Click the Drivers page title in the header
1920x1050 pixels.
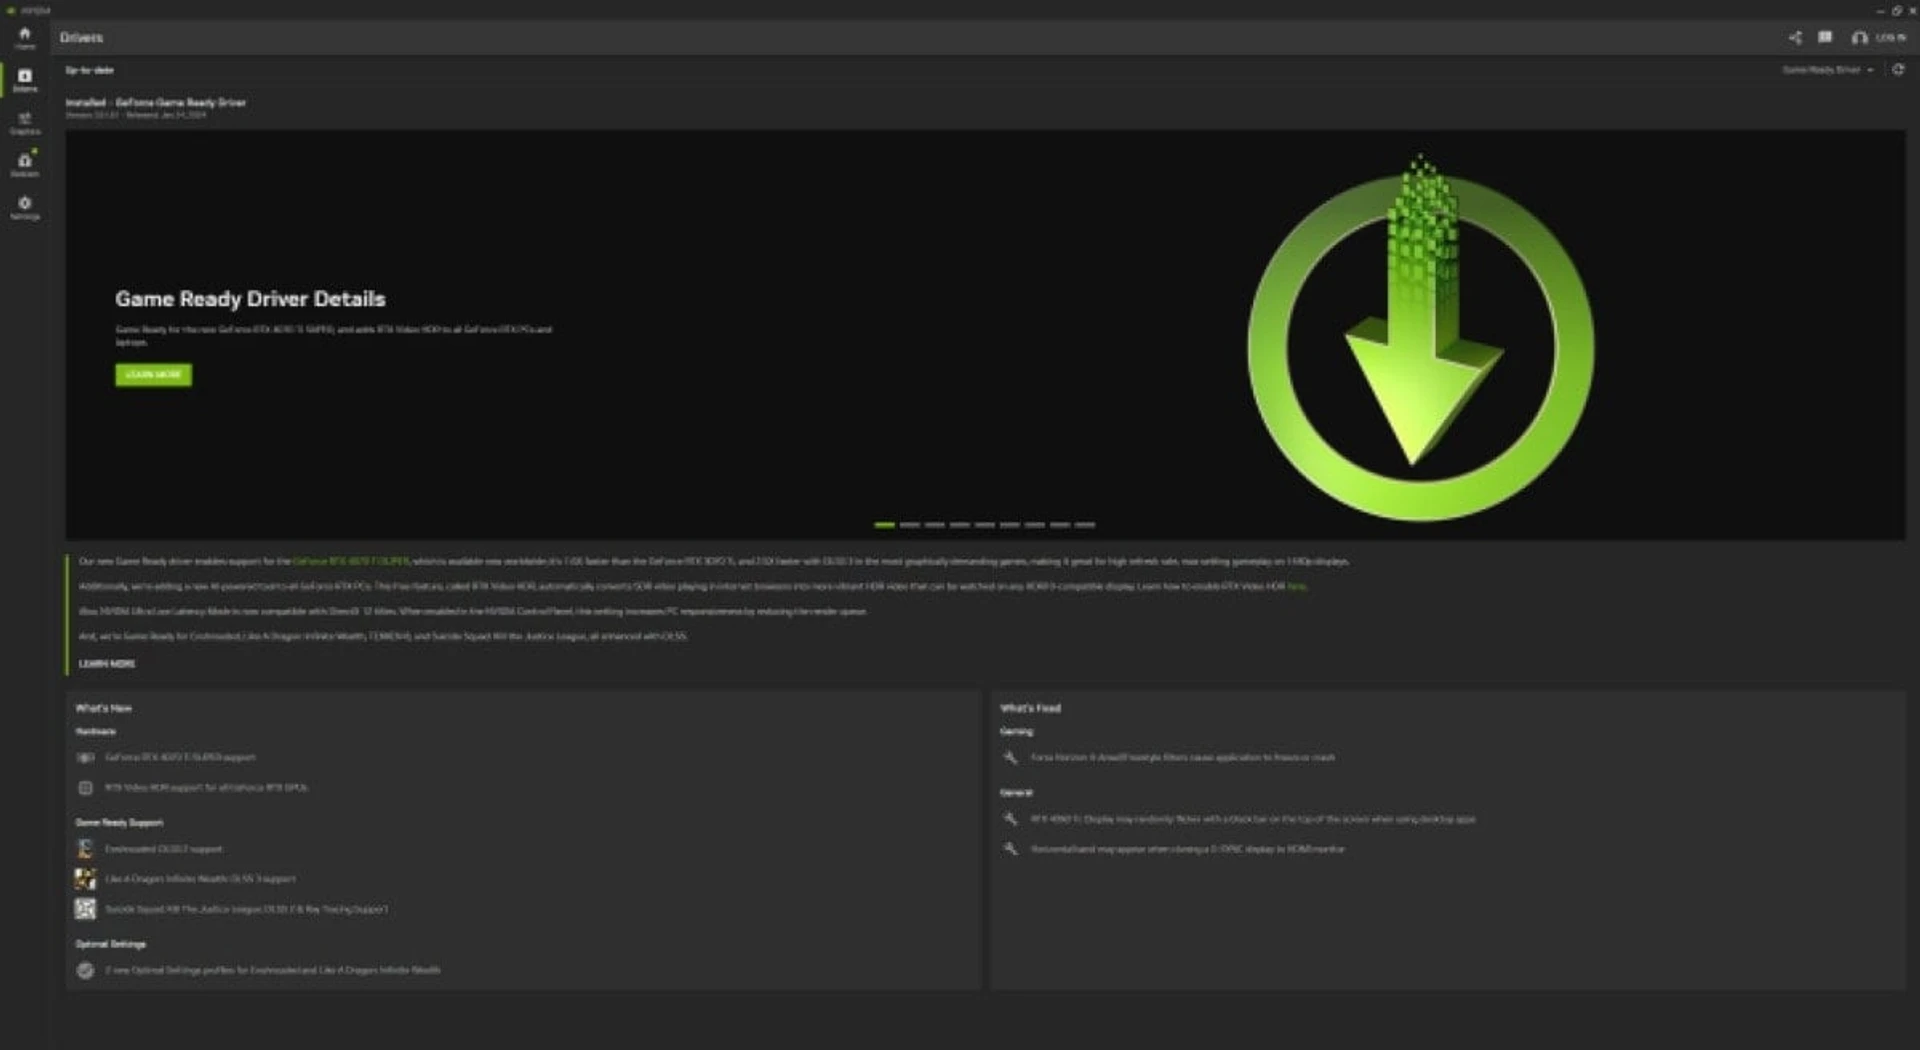click(x=81, y=38)
